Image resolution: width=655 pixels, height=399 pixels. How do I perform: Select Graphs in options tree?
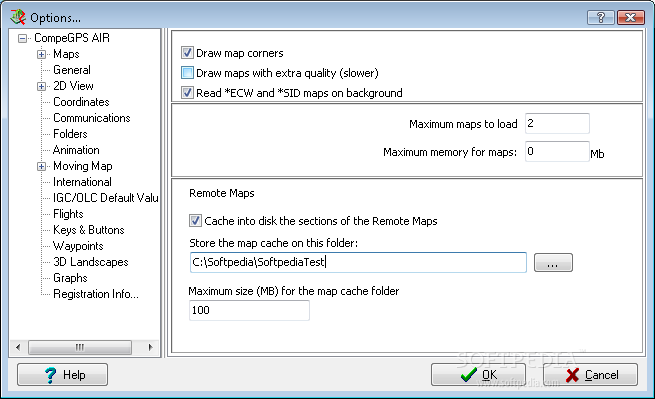click(x=70, y=278)
